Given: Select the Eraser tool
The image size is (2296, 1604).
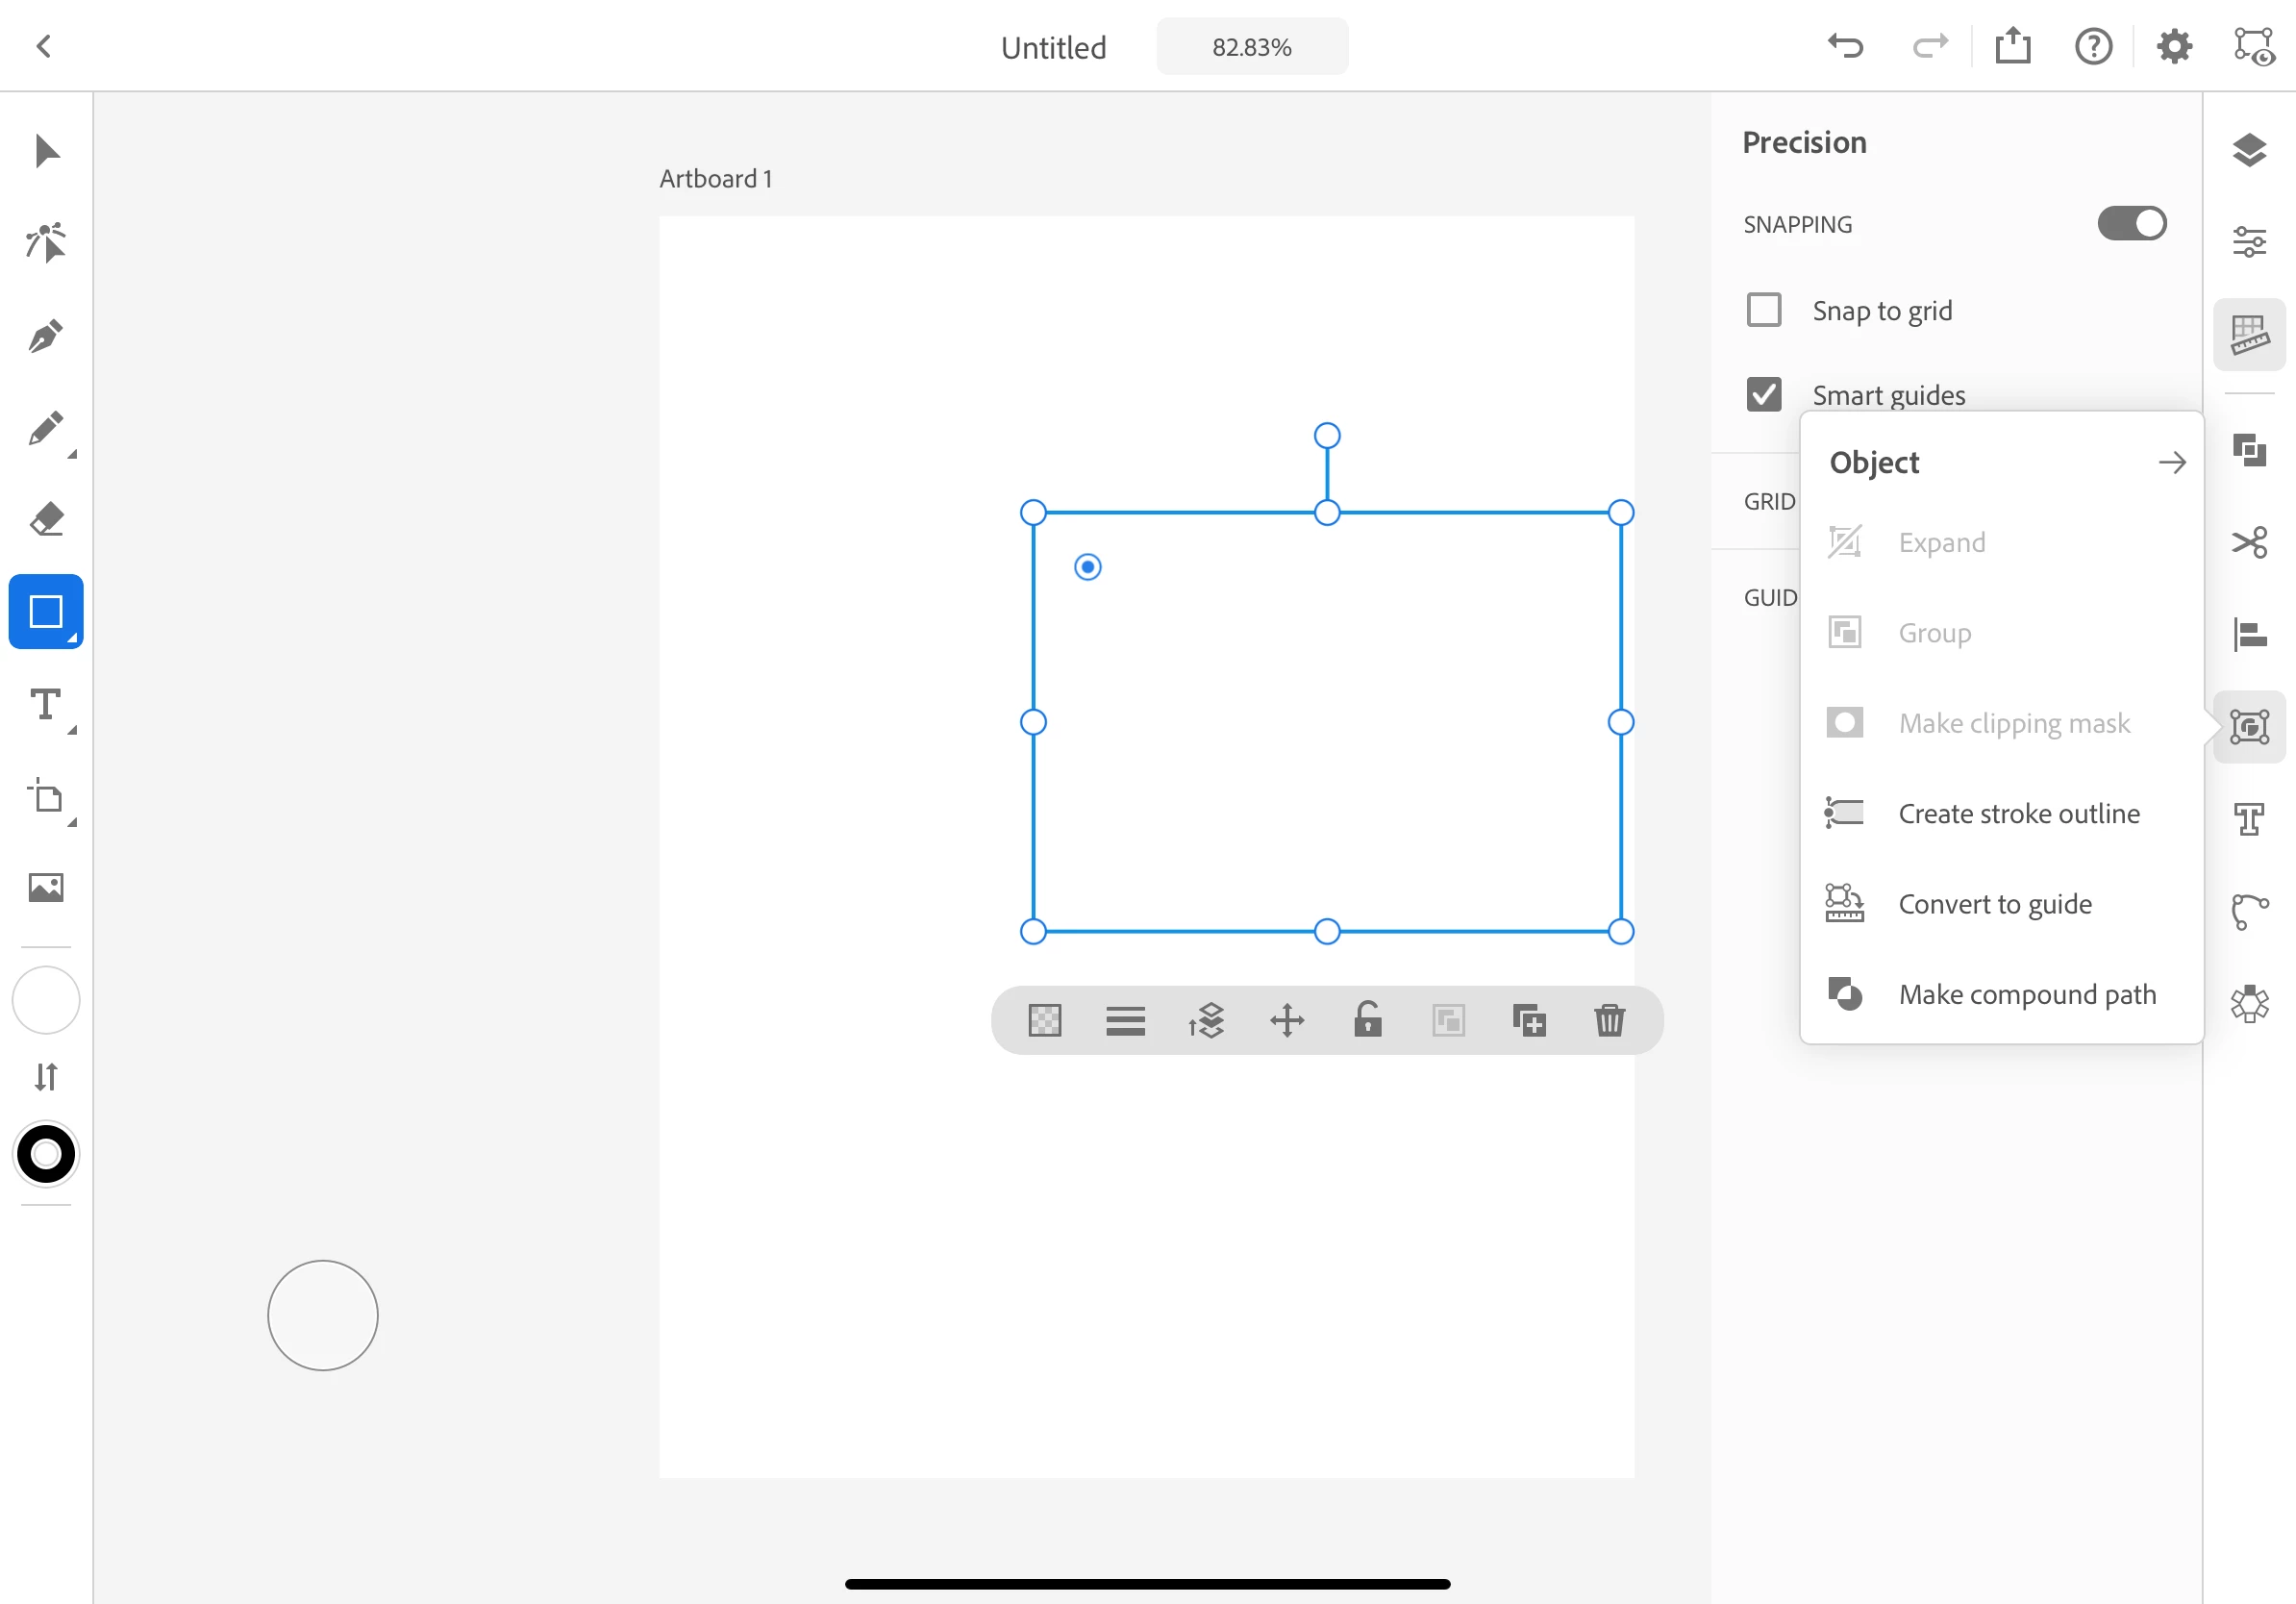Looking at the screenshot, I should (x=46, y=520).
